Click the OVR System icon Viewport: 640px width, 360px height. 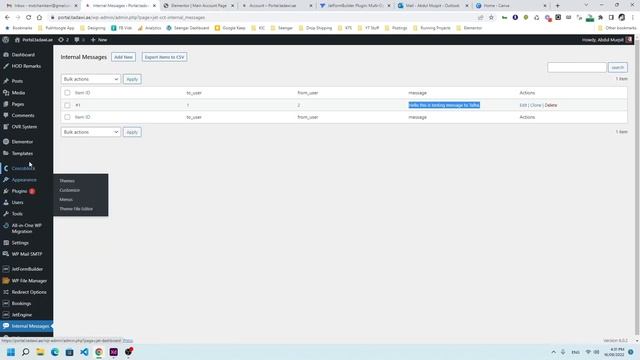(x=6, y=127)
